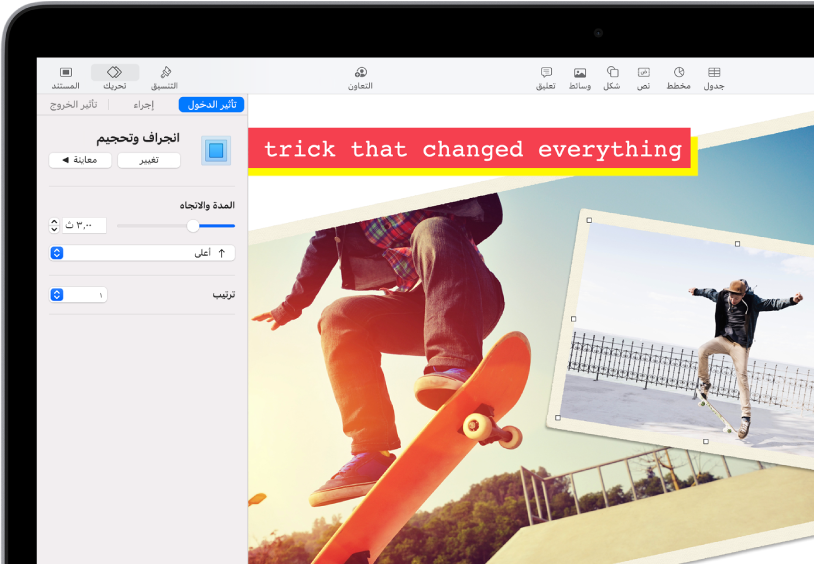Open the Shape (شكل) toolbar icon
Screen dimensions: 814x564
(612, 78)
